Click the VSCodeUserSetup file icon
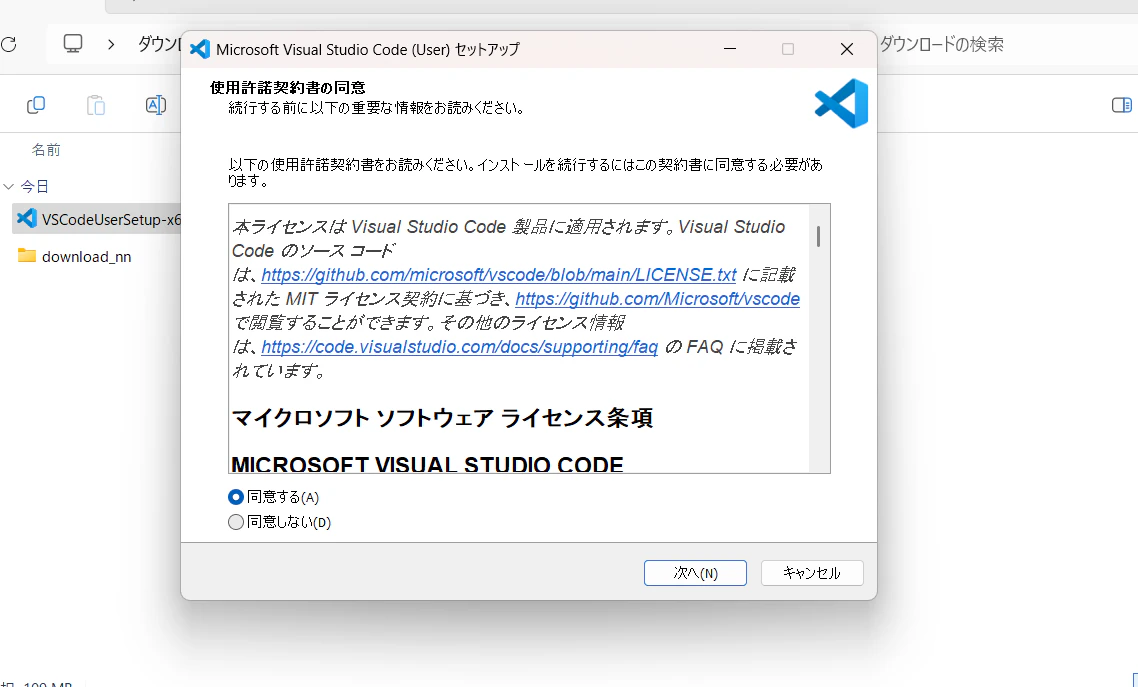Viewport: 1138px width, 687px height. coord(27,218)
